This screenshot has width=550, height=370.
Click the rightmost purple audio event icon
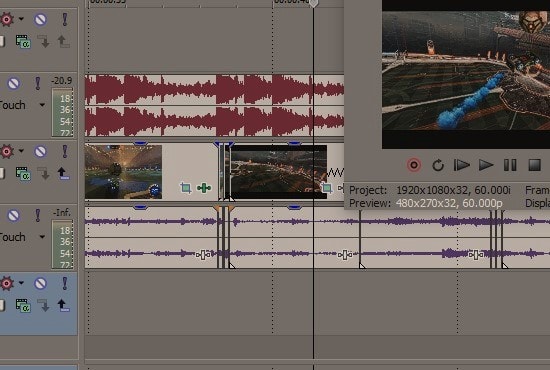coord(476,255)
